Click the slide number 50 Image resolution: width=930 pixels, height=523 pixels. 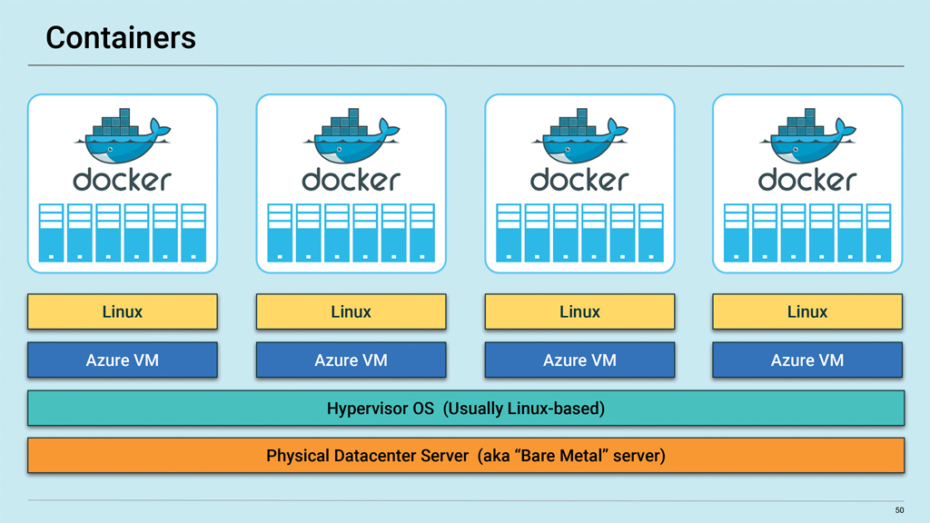tap(898, 510)
